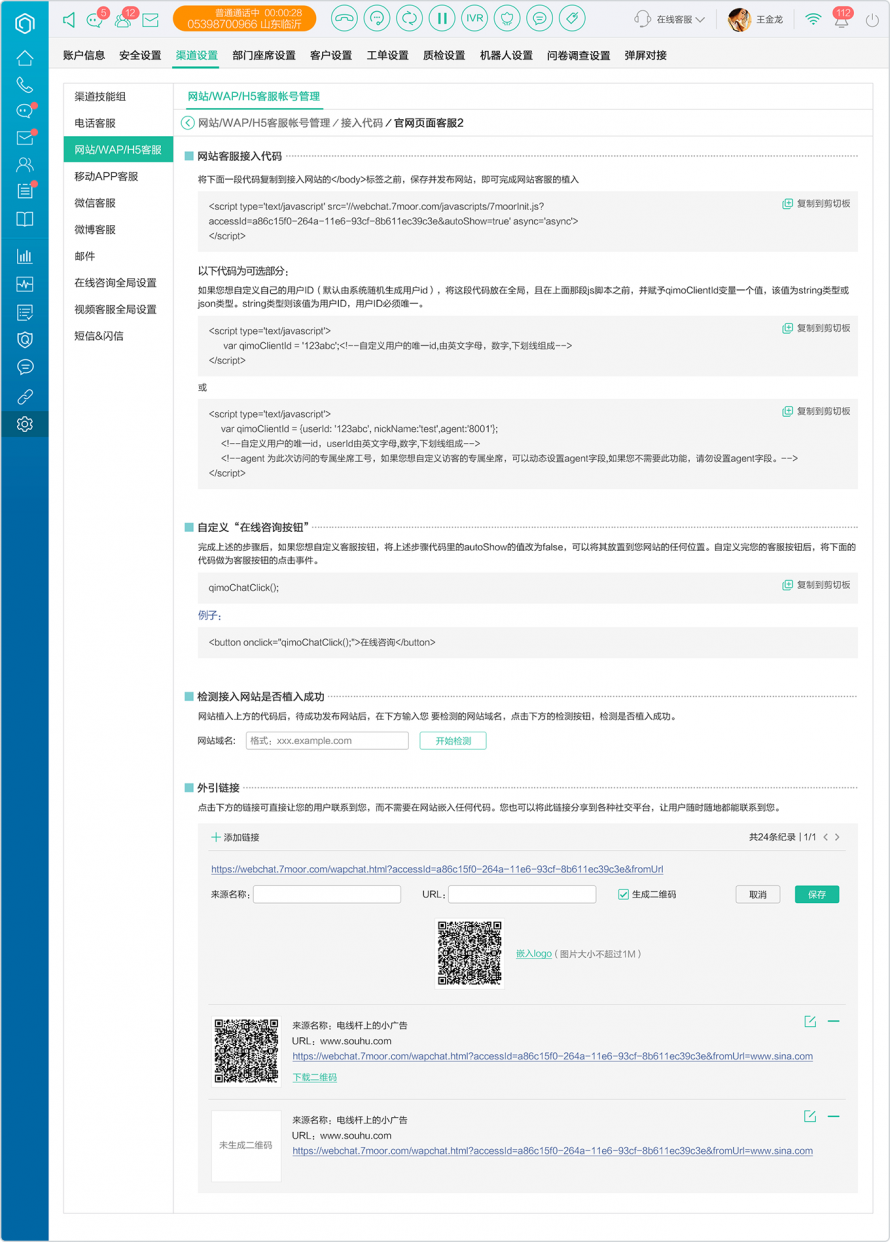Click the 嵌入logo link

point(533,954)
